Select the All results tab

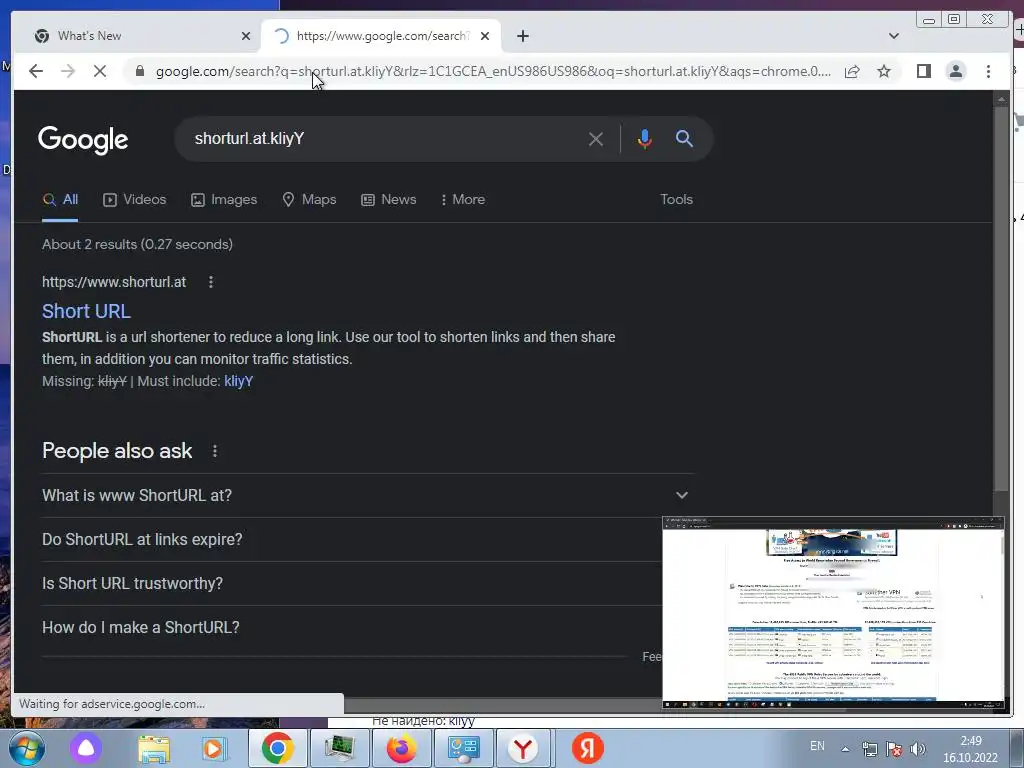[60, 200]
